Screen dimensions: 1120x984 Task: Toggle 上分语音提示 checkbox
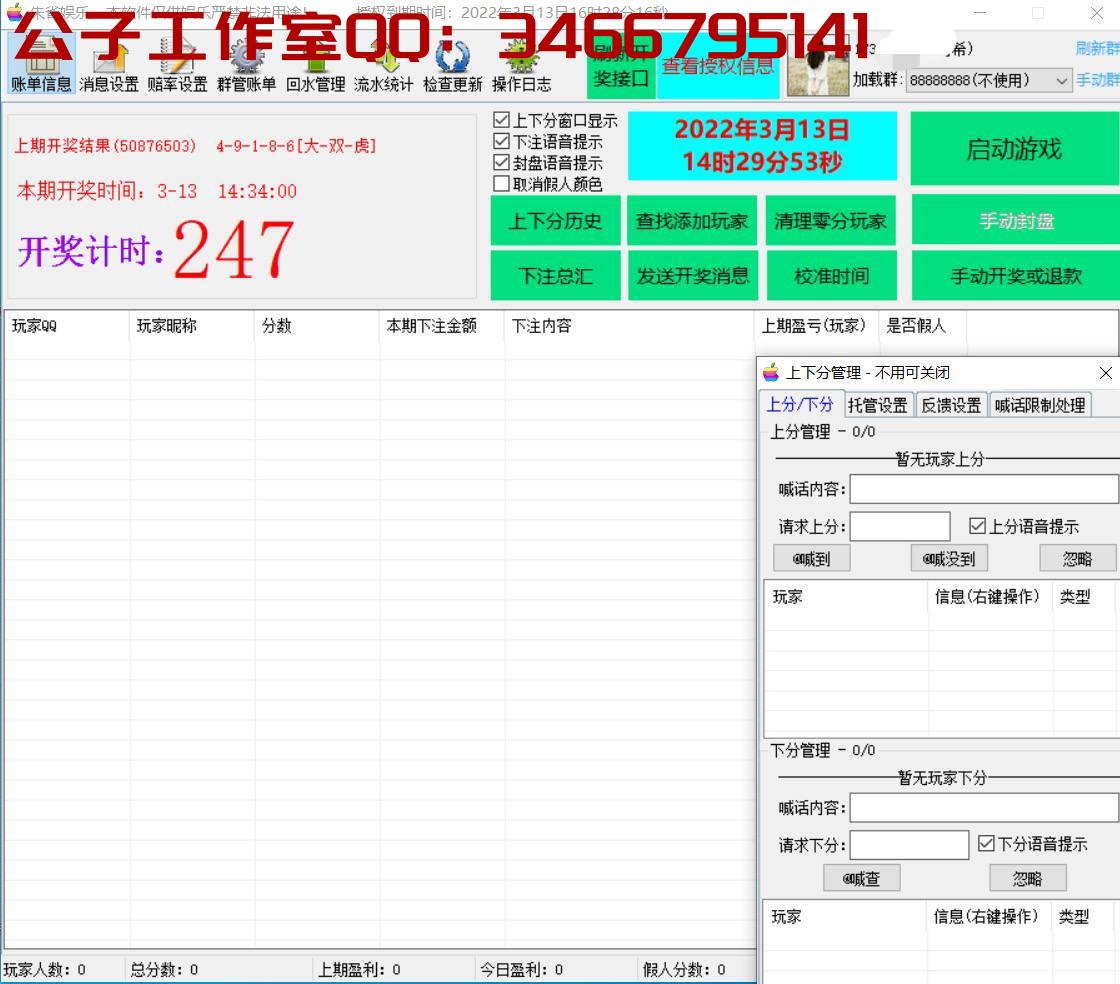click(977, 526)
